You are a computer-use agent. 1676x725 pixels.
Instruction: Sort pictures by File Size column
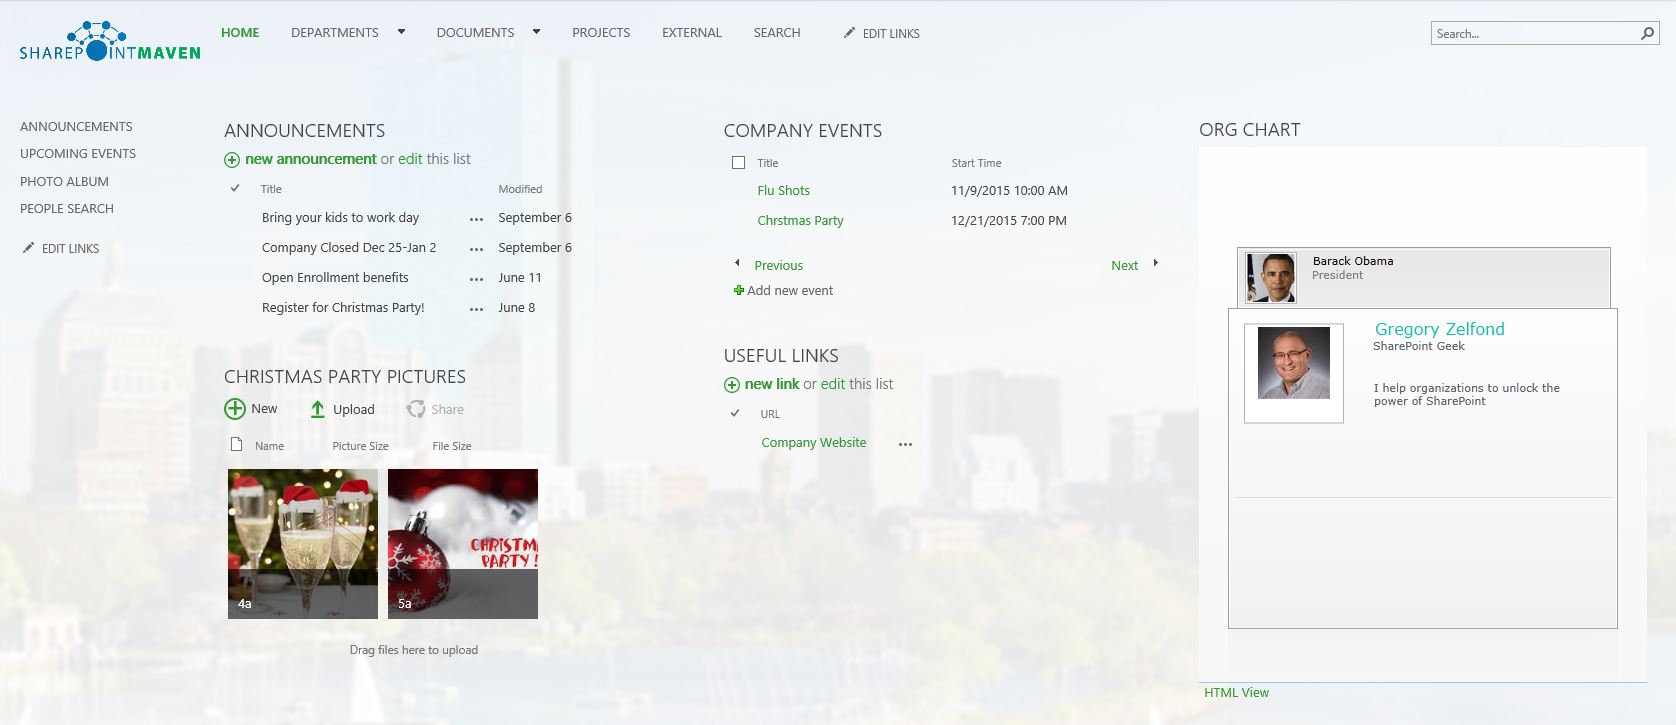452,446
